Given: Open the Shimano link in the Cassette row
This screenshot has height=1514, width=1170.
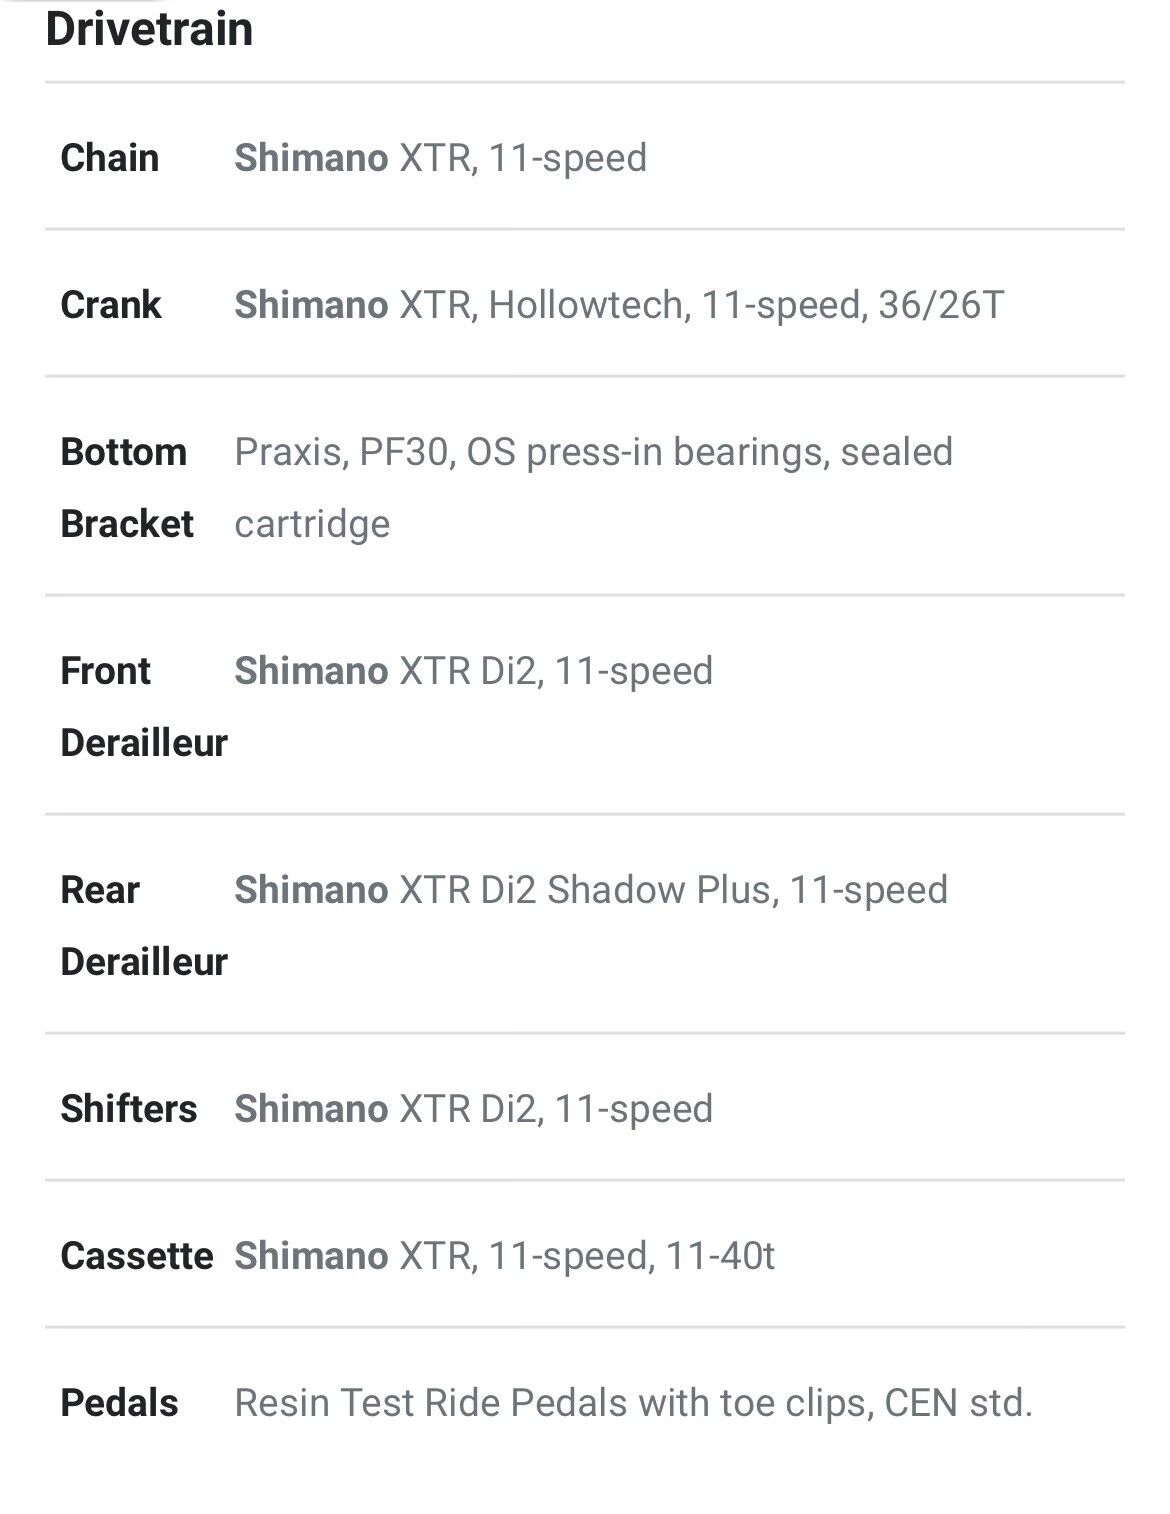Looking at the screenshot, I should tap(311, 1256).
